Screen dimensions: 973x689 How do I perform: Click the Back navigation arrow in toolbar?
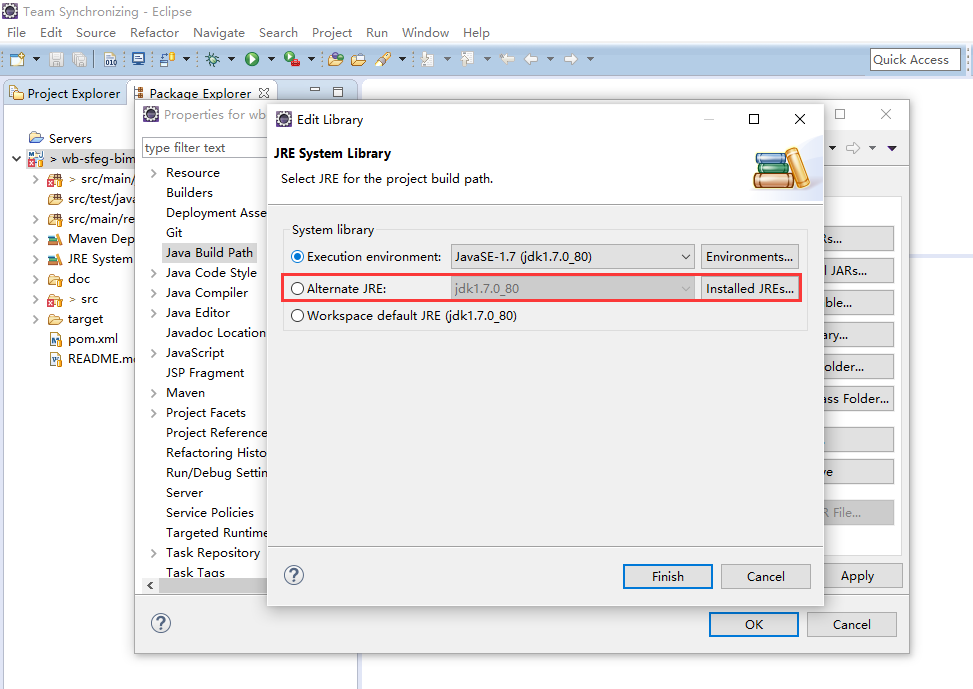coord(531,59)
